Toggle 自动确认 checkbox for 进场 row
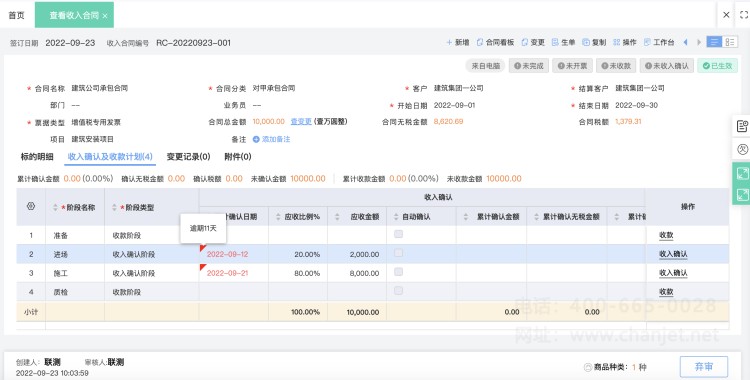The height and width of the screenshot is (380, 750). point(398,253)
